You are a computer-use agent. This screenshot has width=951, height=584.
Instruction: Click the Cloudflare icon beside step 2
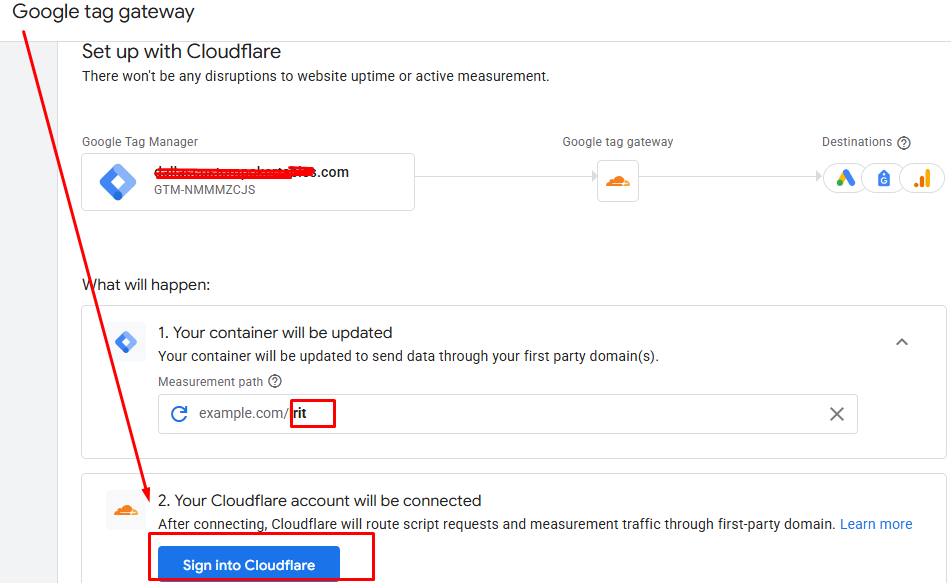pos(126,510)
